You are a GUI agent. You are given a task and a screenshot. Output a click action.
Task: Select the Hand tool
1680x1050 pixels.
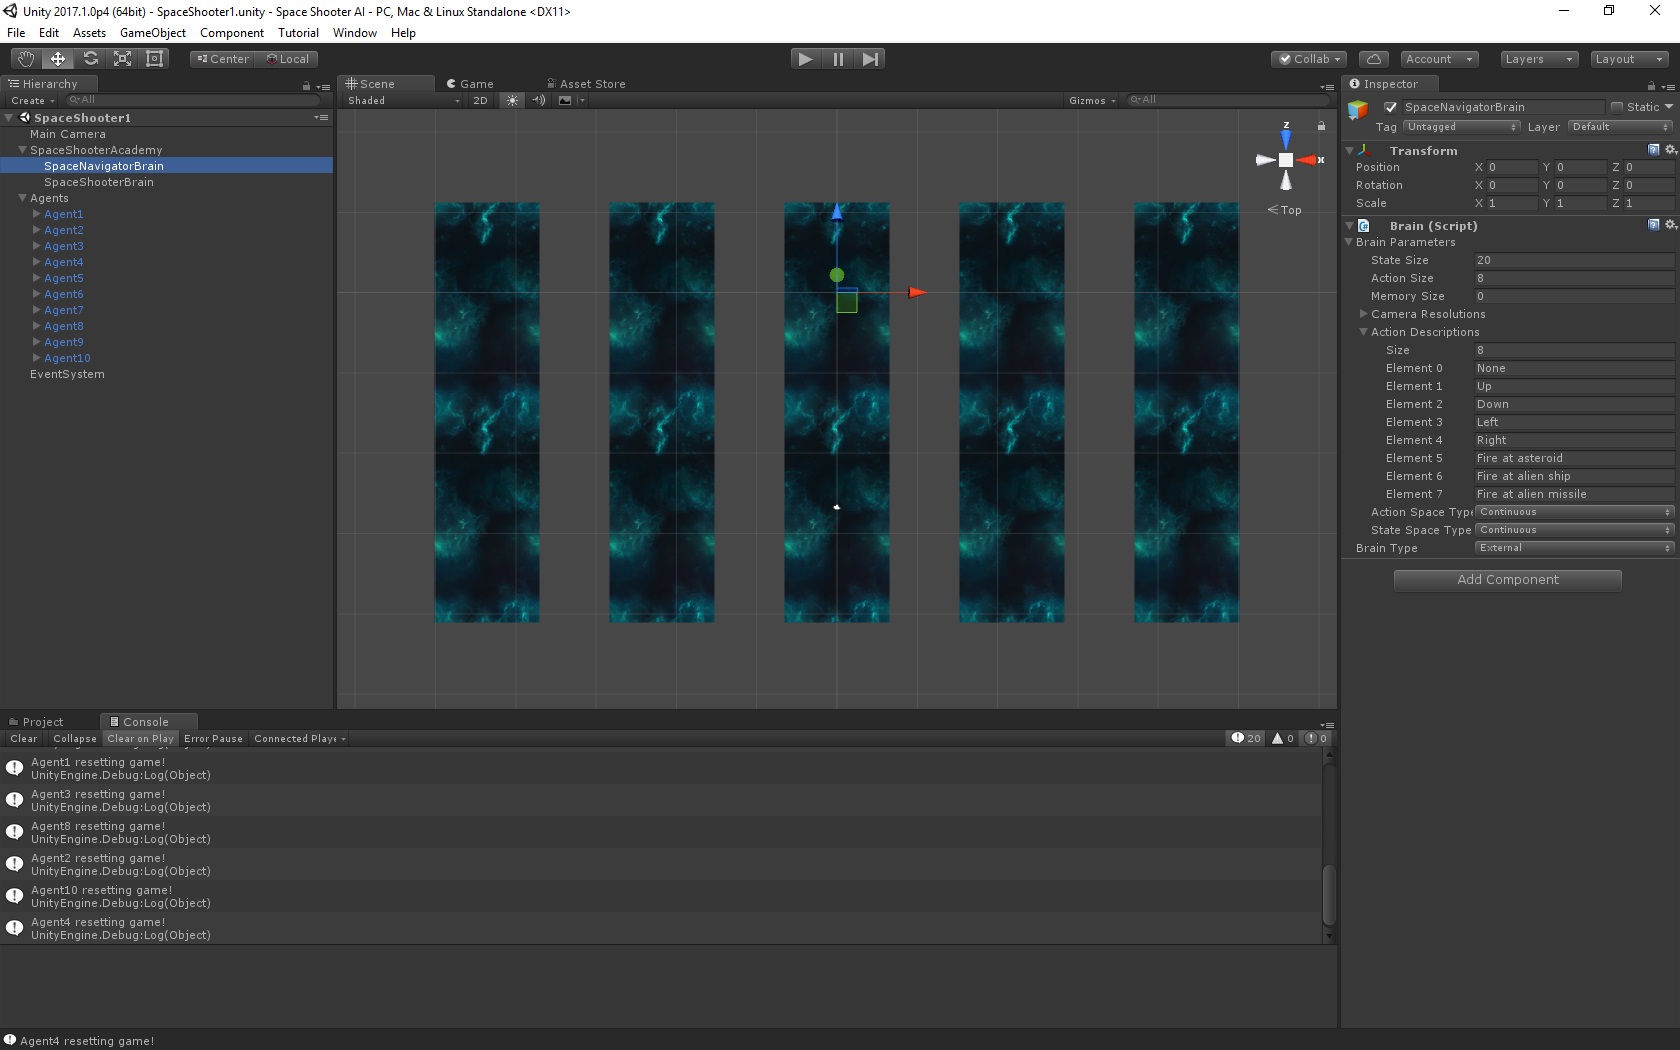click(25, 59)
